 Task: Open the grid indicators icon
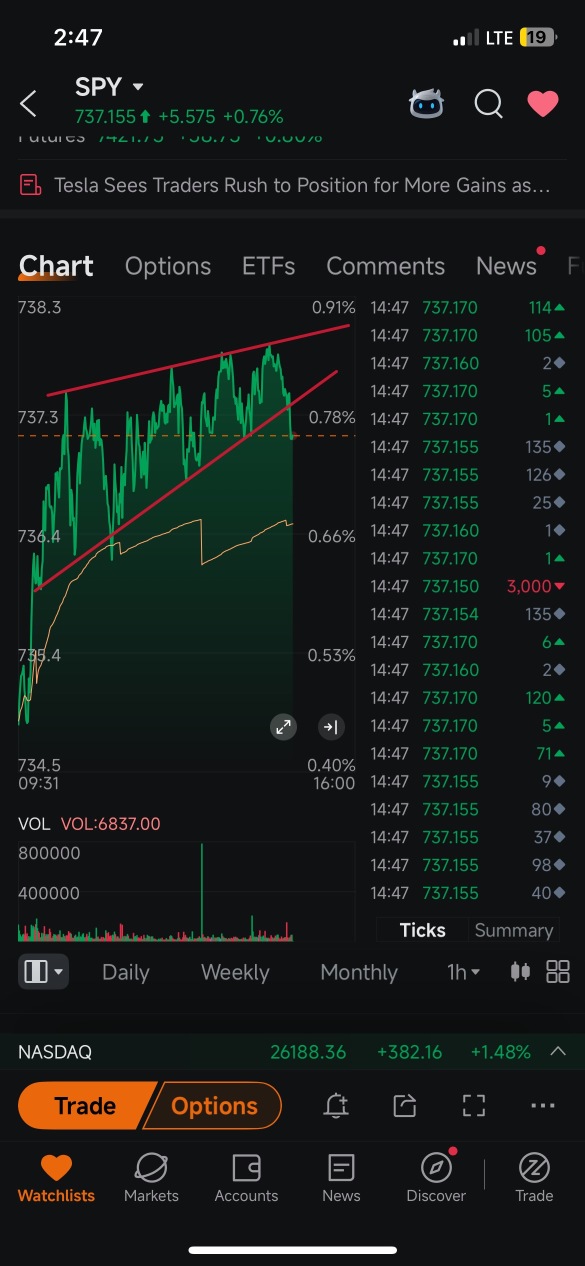coord(558,972)
